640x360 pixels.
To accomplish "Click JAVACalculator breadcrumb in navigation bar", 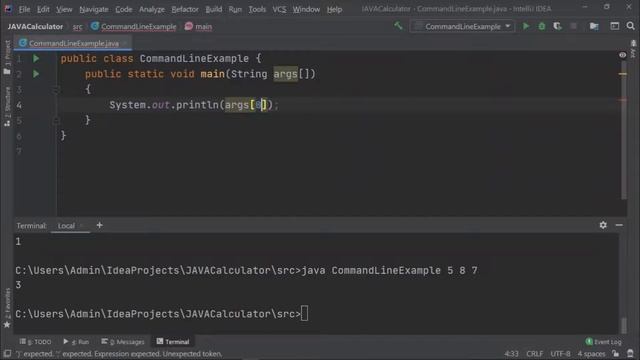I will pos(35,27).
